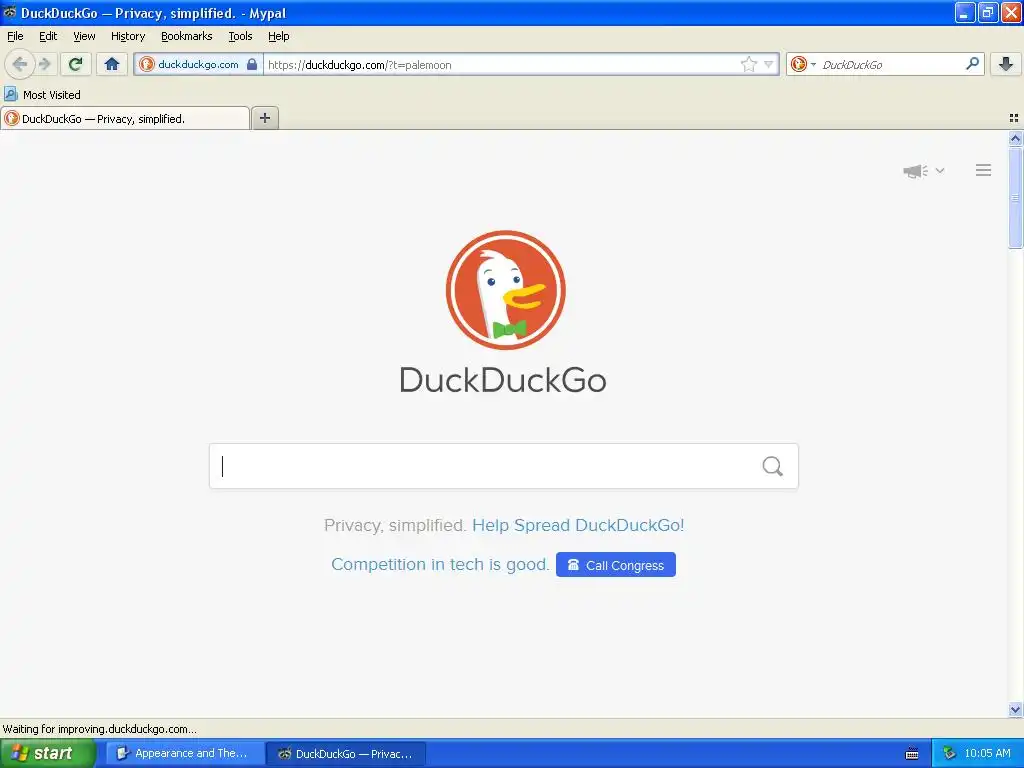This screenshot has height=768, width=1024.
Task: Select the DuckDuckGo — Privacy, simplified tab
Action: coord(125,118)
